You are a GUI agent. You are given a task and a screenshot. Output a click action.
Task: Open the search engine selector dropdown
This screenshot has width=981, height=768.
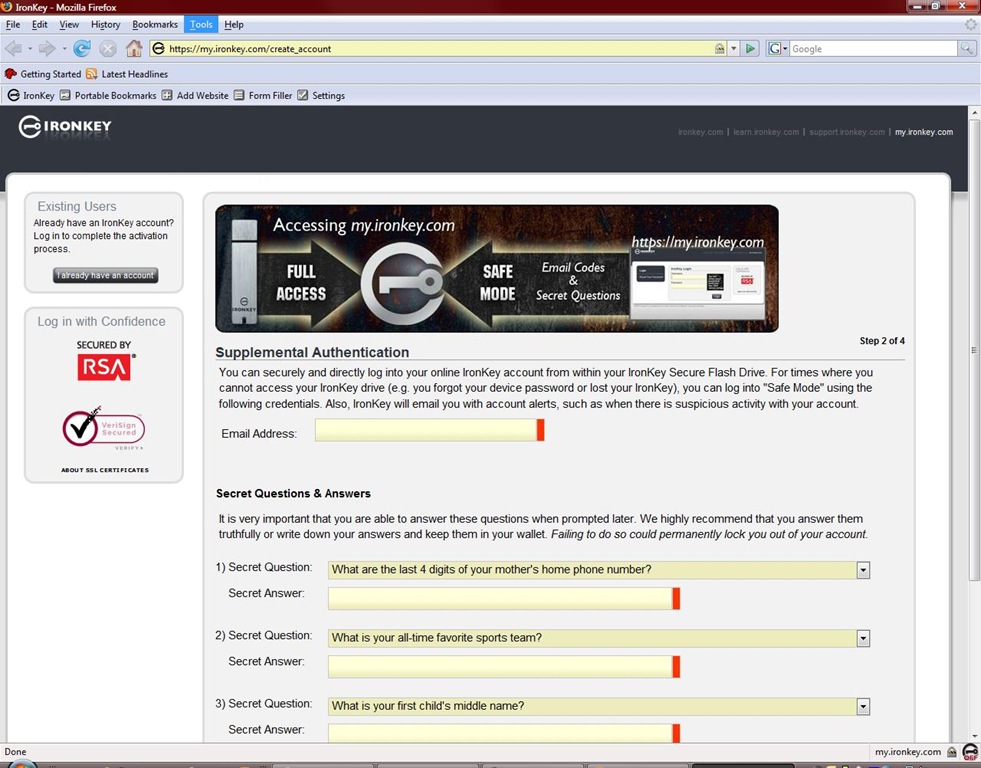coord(779,48)
